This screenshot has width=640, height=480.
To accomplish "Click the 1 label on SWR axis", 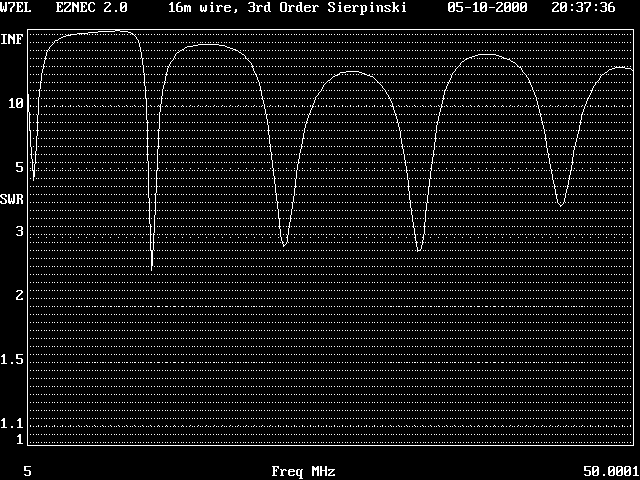I will 20,440.
